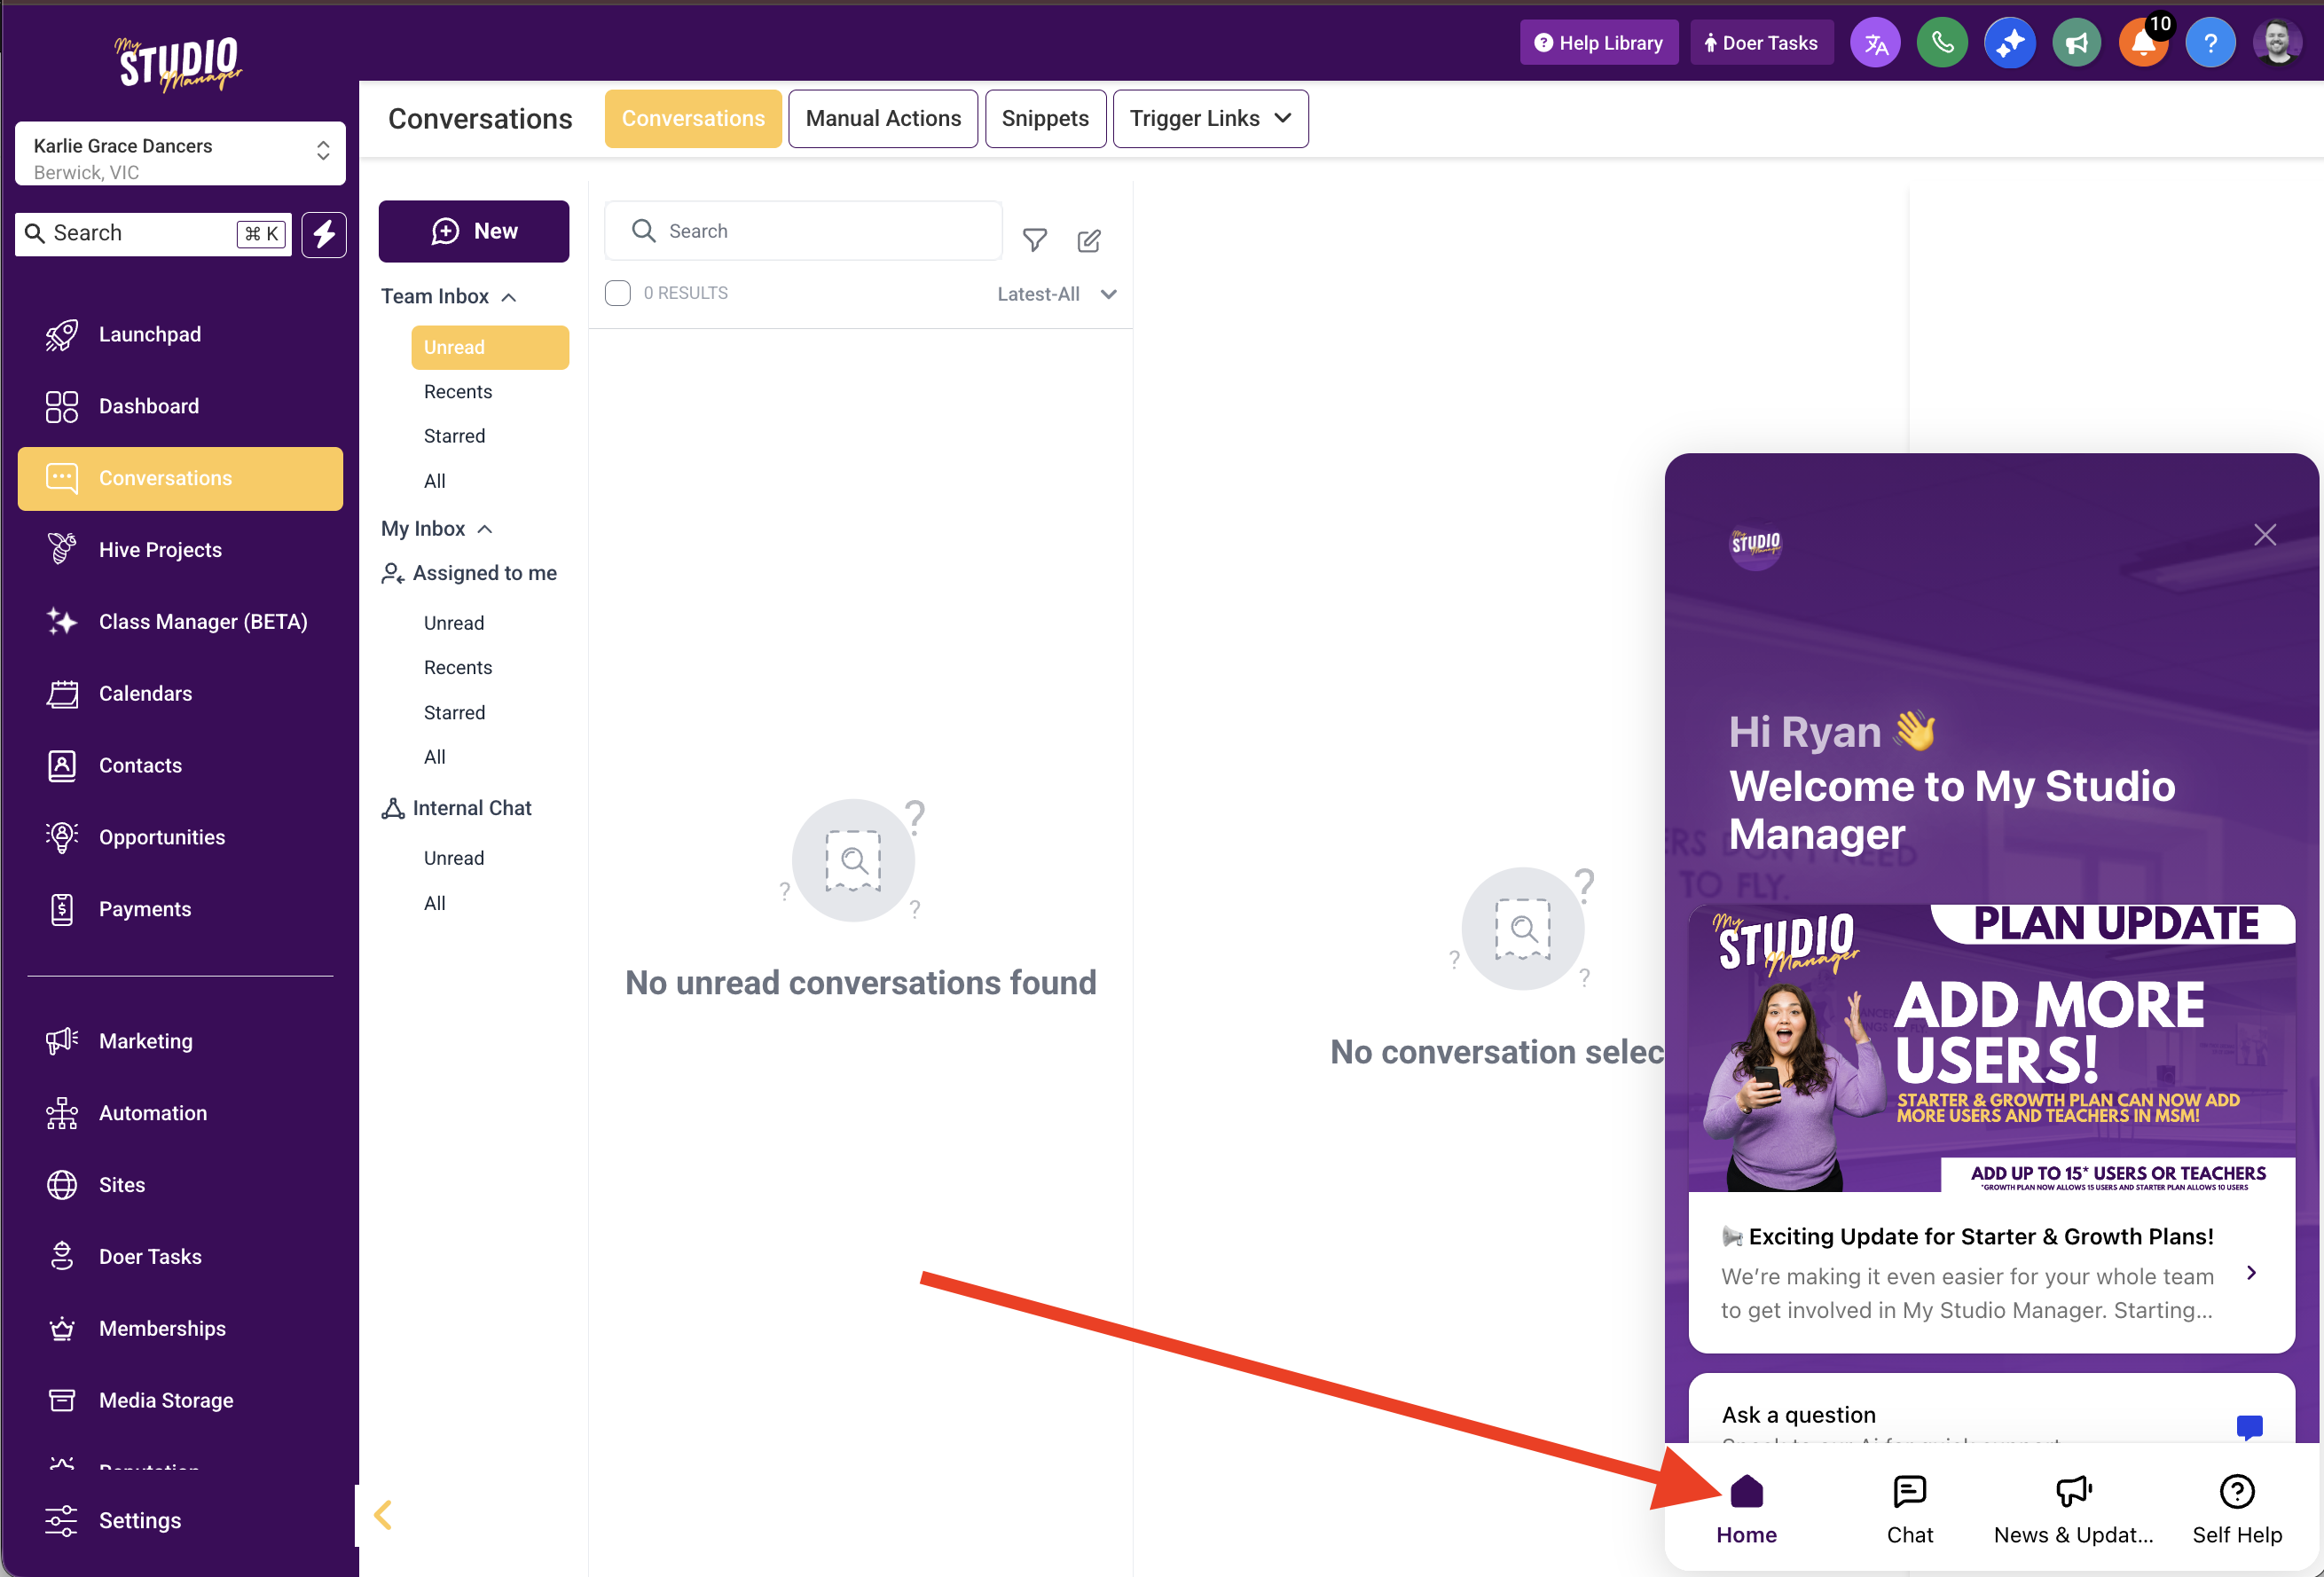Open the Karlie Grace Dancers account switcher

pos(180,154)
